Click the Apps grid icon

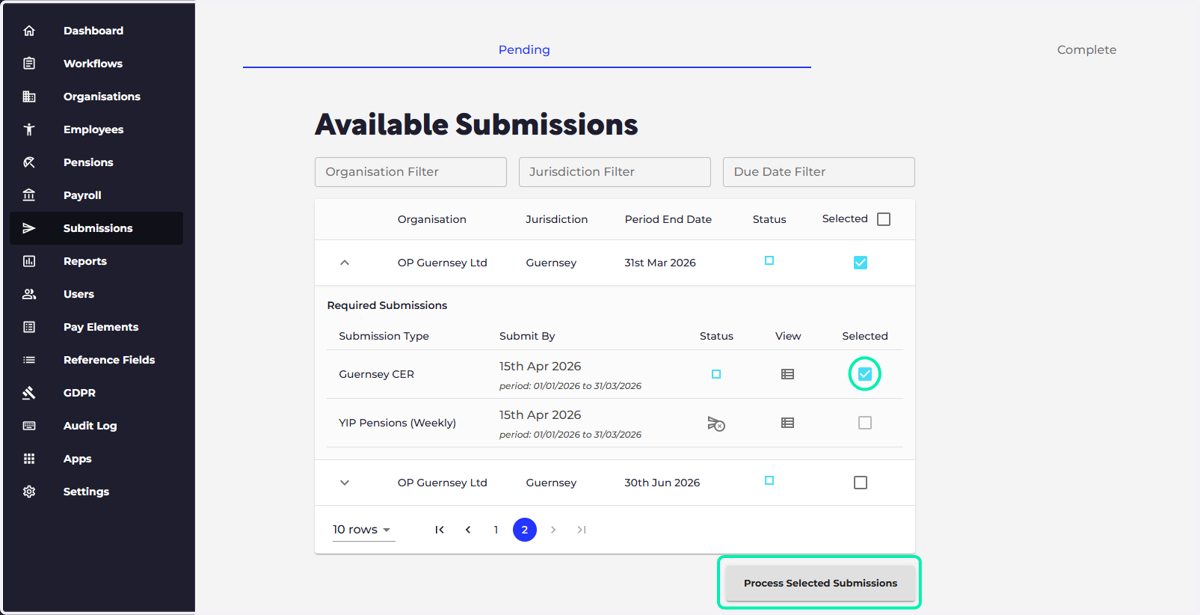(x=29, y=459)
